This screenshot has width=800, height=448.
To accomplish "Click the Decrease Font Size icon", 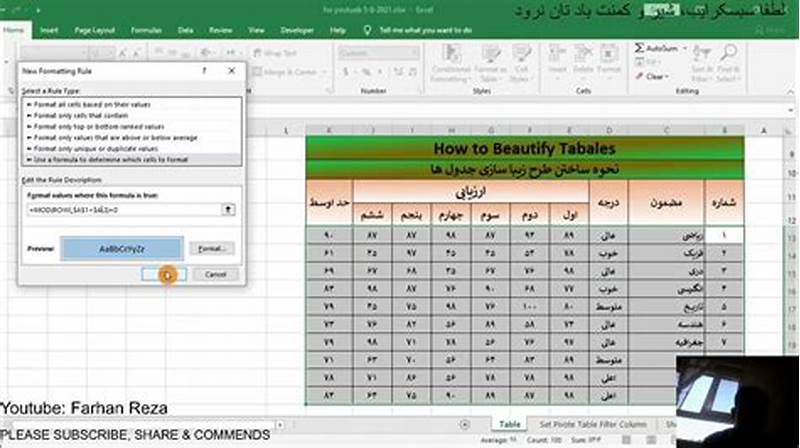I will click(137, 53).
